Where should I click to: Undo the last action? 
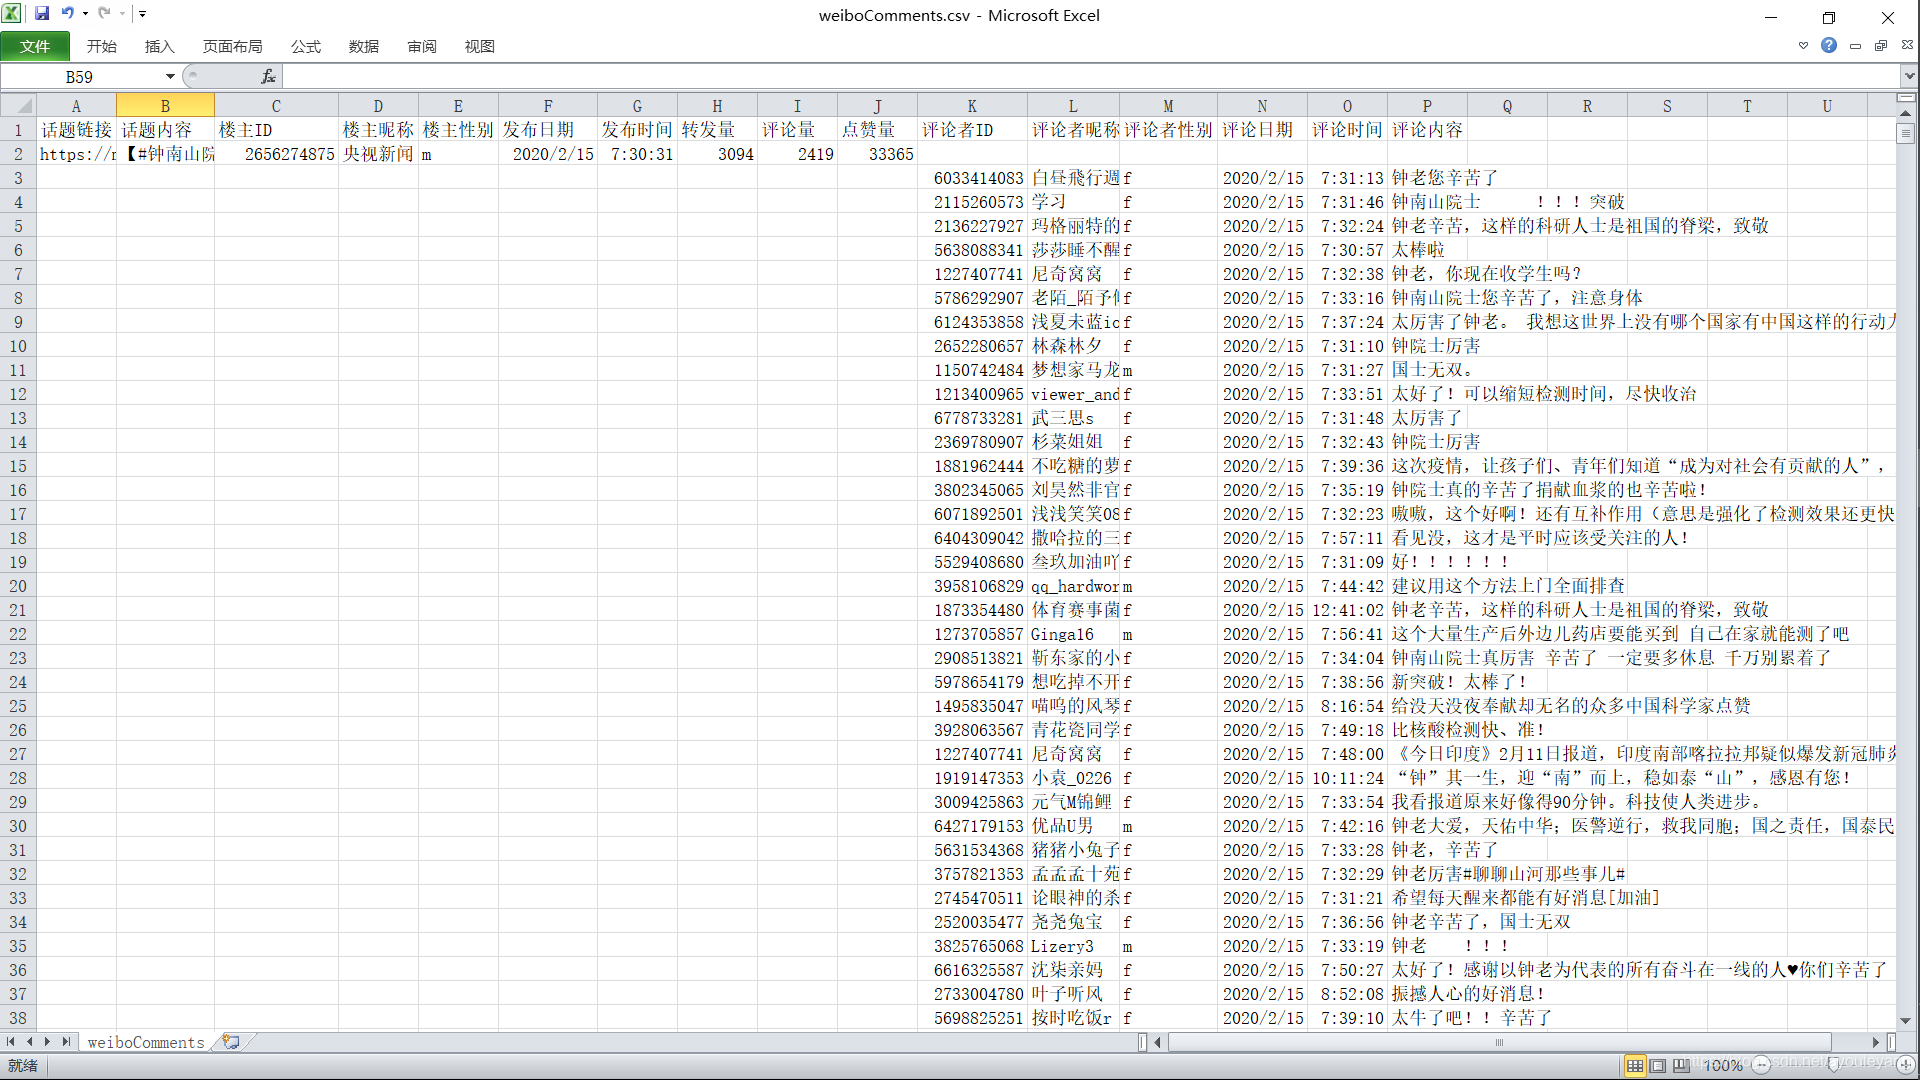(x=67, y=14)
